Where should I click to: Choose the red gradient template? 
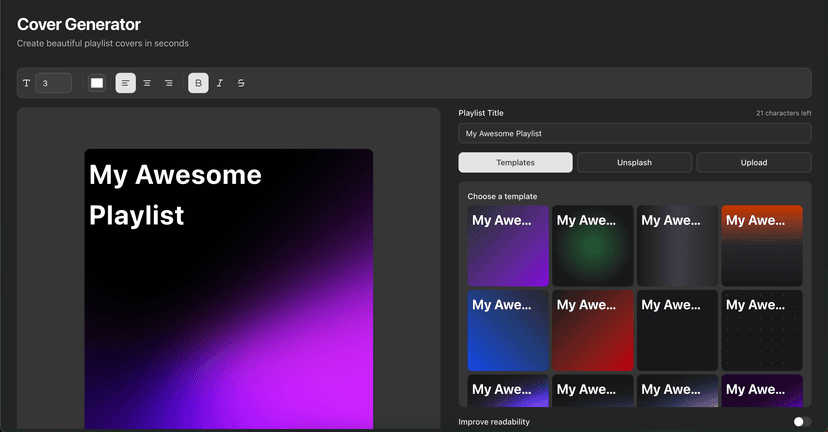click(x=593, y=330)
